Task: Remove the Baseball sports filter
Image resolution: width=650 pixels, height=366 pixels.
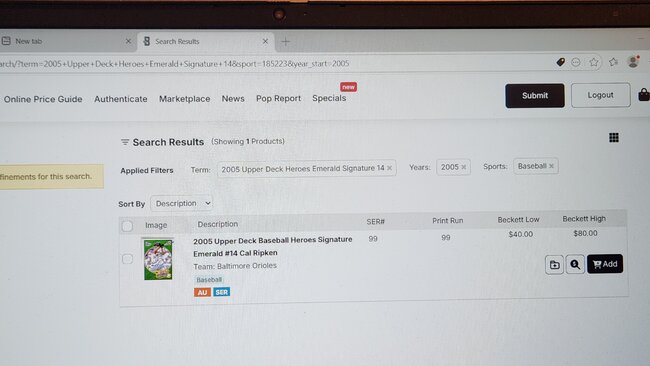Action: click(x=551, y=166)
